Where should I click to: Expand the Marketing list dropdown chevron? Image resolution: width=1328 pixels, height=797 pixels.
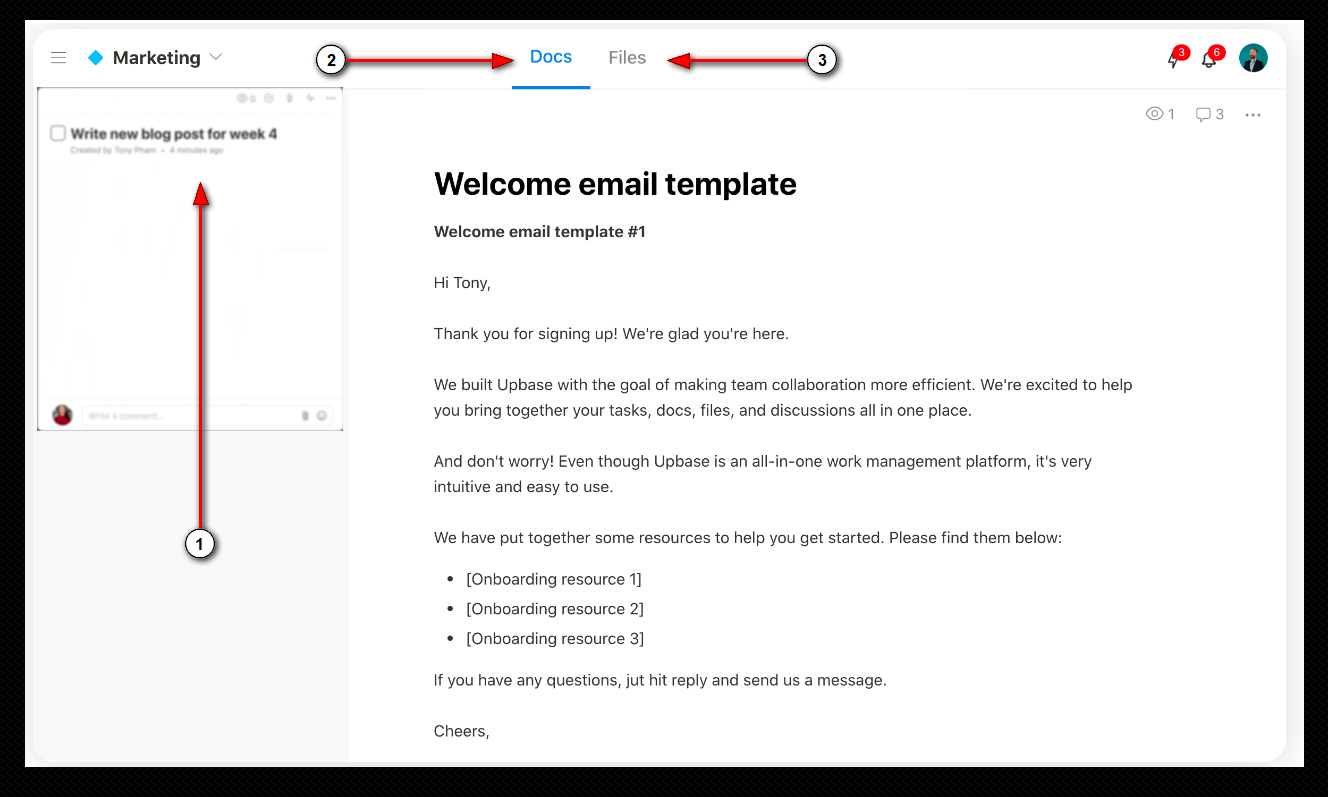(x=216, y=58)
